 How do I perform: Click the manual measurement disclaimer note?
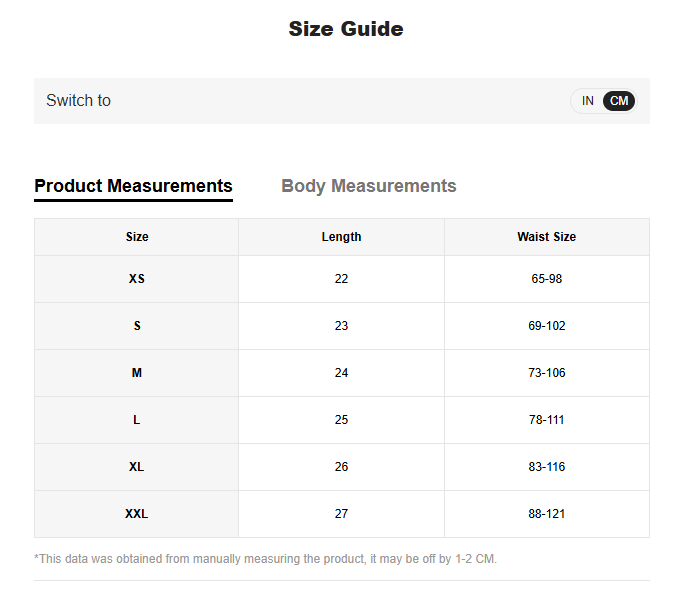[x=265, y=559]
